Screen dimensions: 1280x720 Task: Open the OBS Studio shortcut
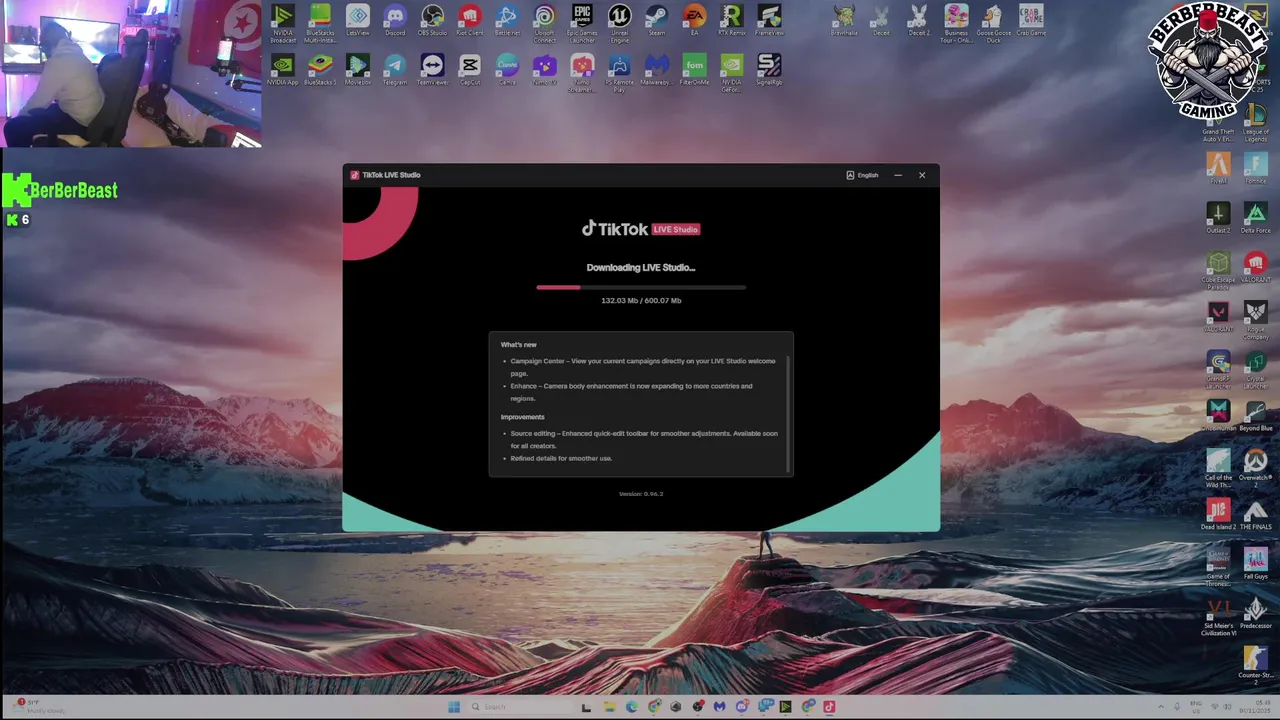[432, 21]
